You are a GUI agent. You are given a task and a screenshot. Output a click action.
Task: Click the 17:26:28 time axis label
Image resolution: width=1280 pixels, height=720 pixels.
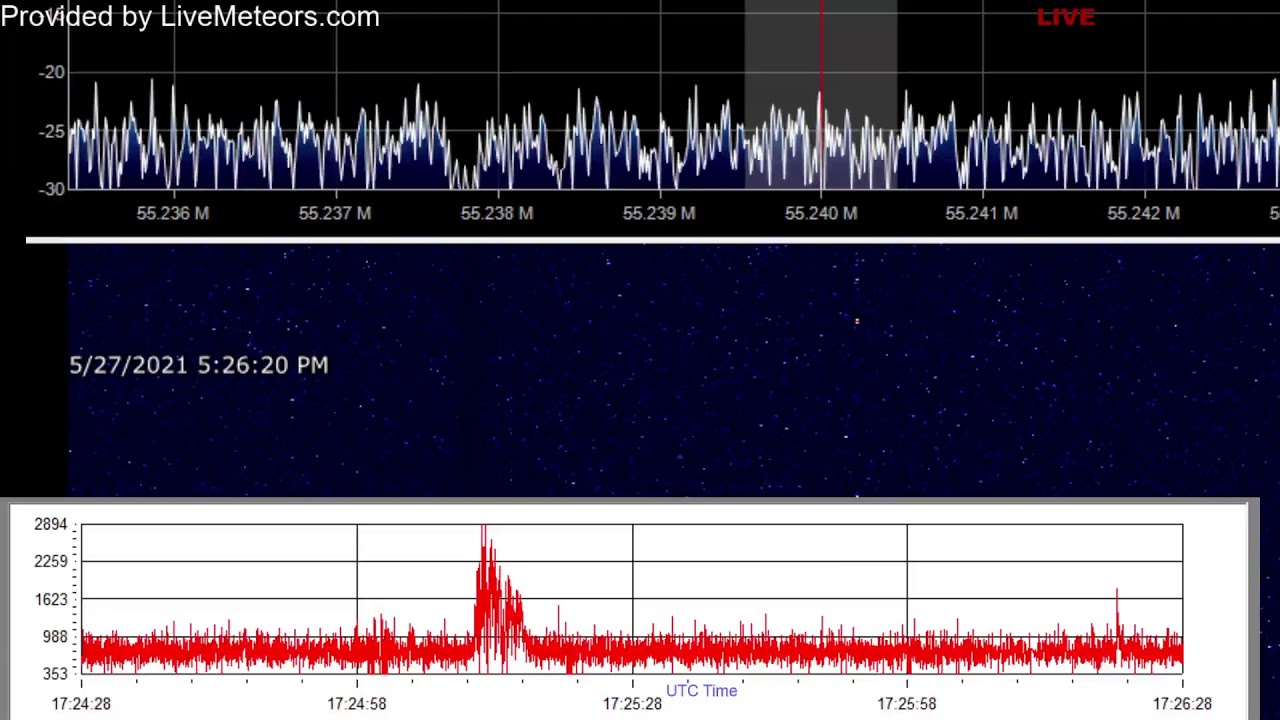click(1182, 704)
